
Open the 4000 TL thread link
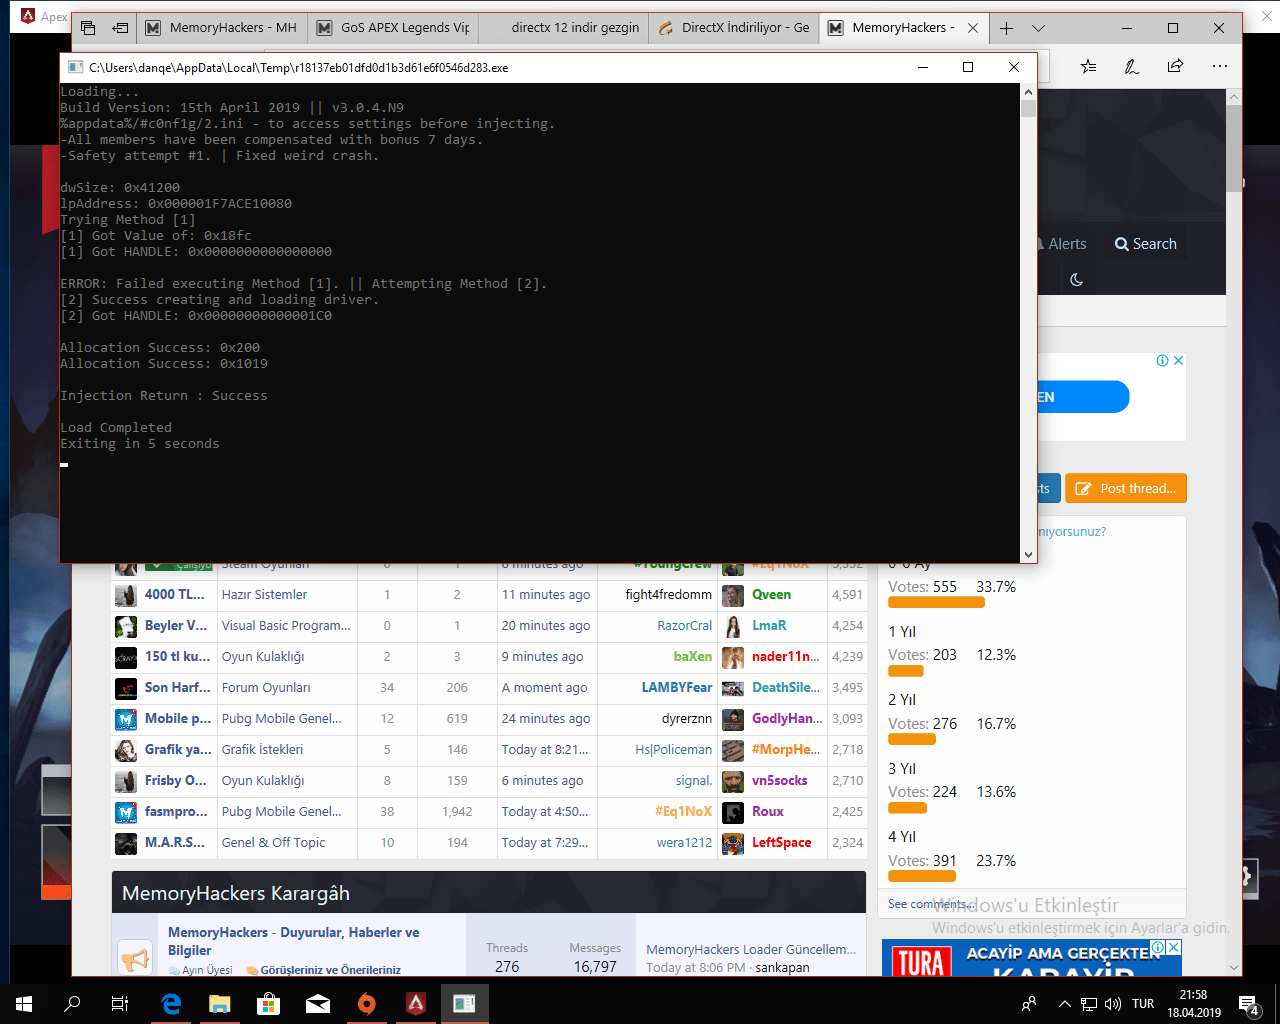(174, 594)
